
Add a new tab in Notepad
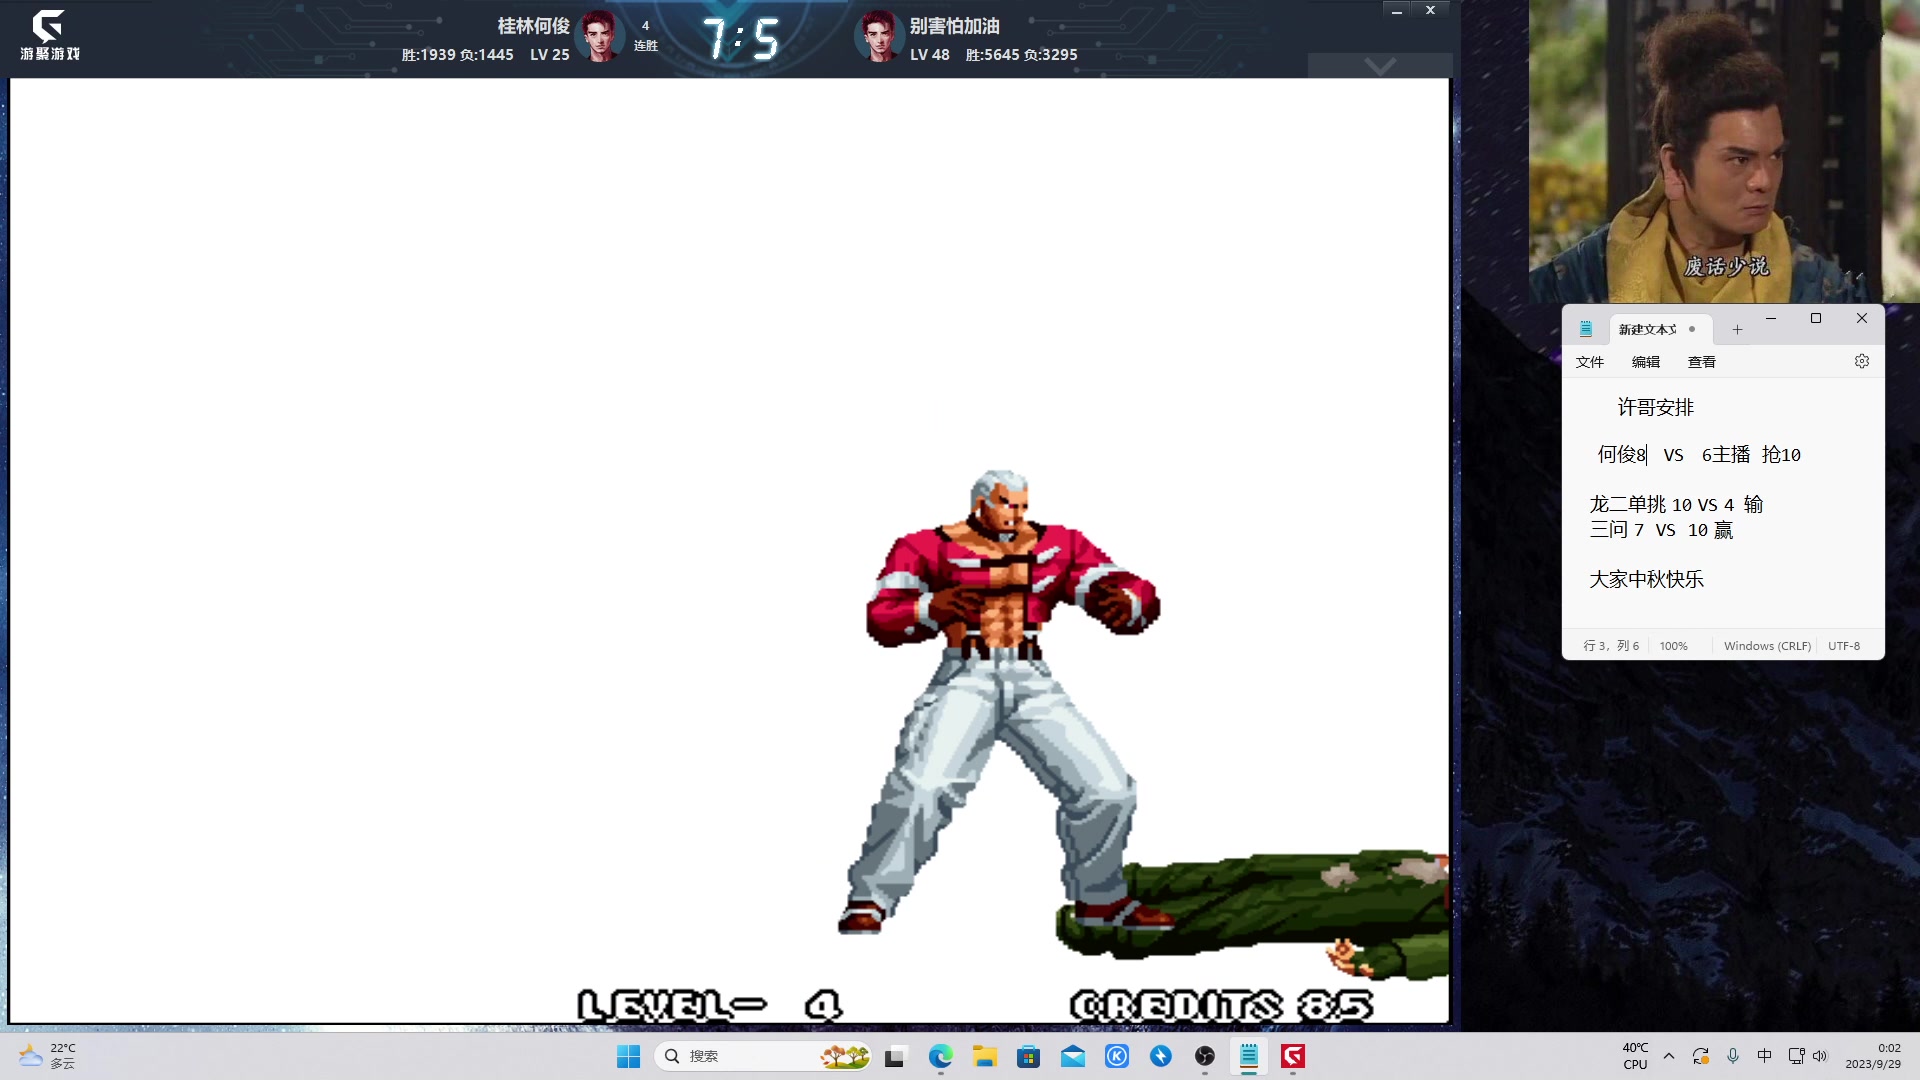pos(1737,329)
